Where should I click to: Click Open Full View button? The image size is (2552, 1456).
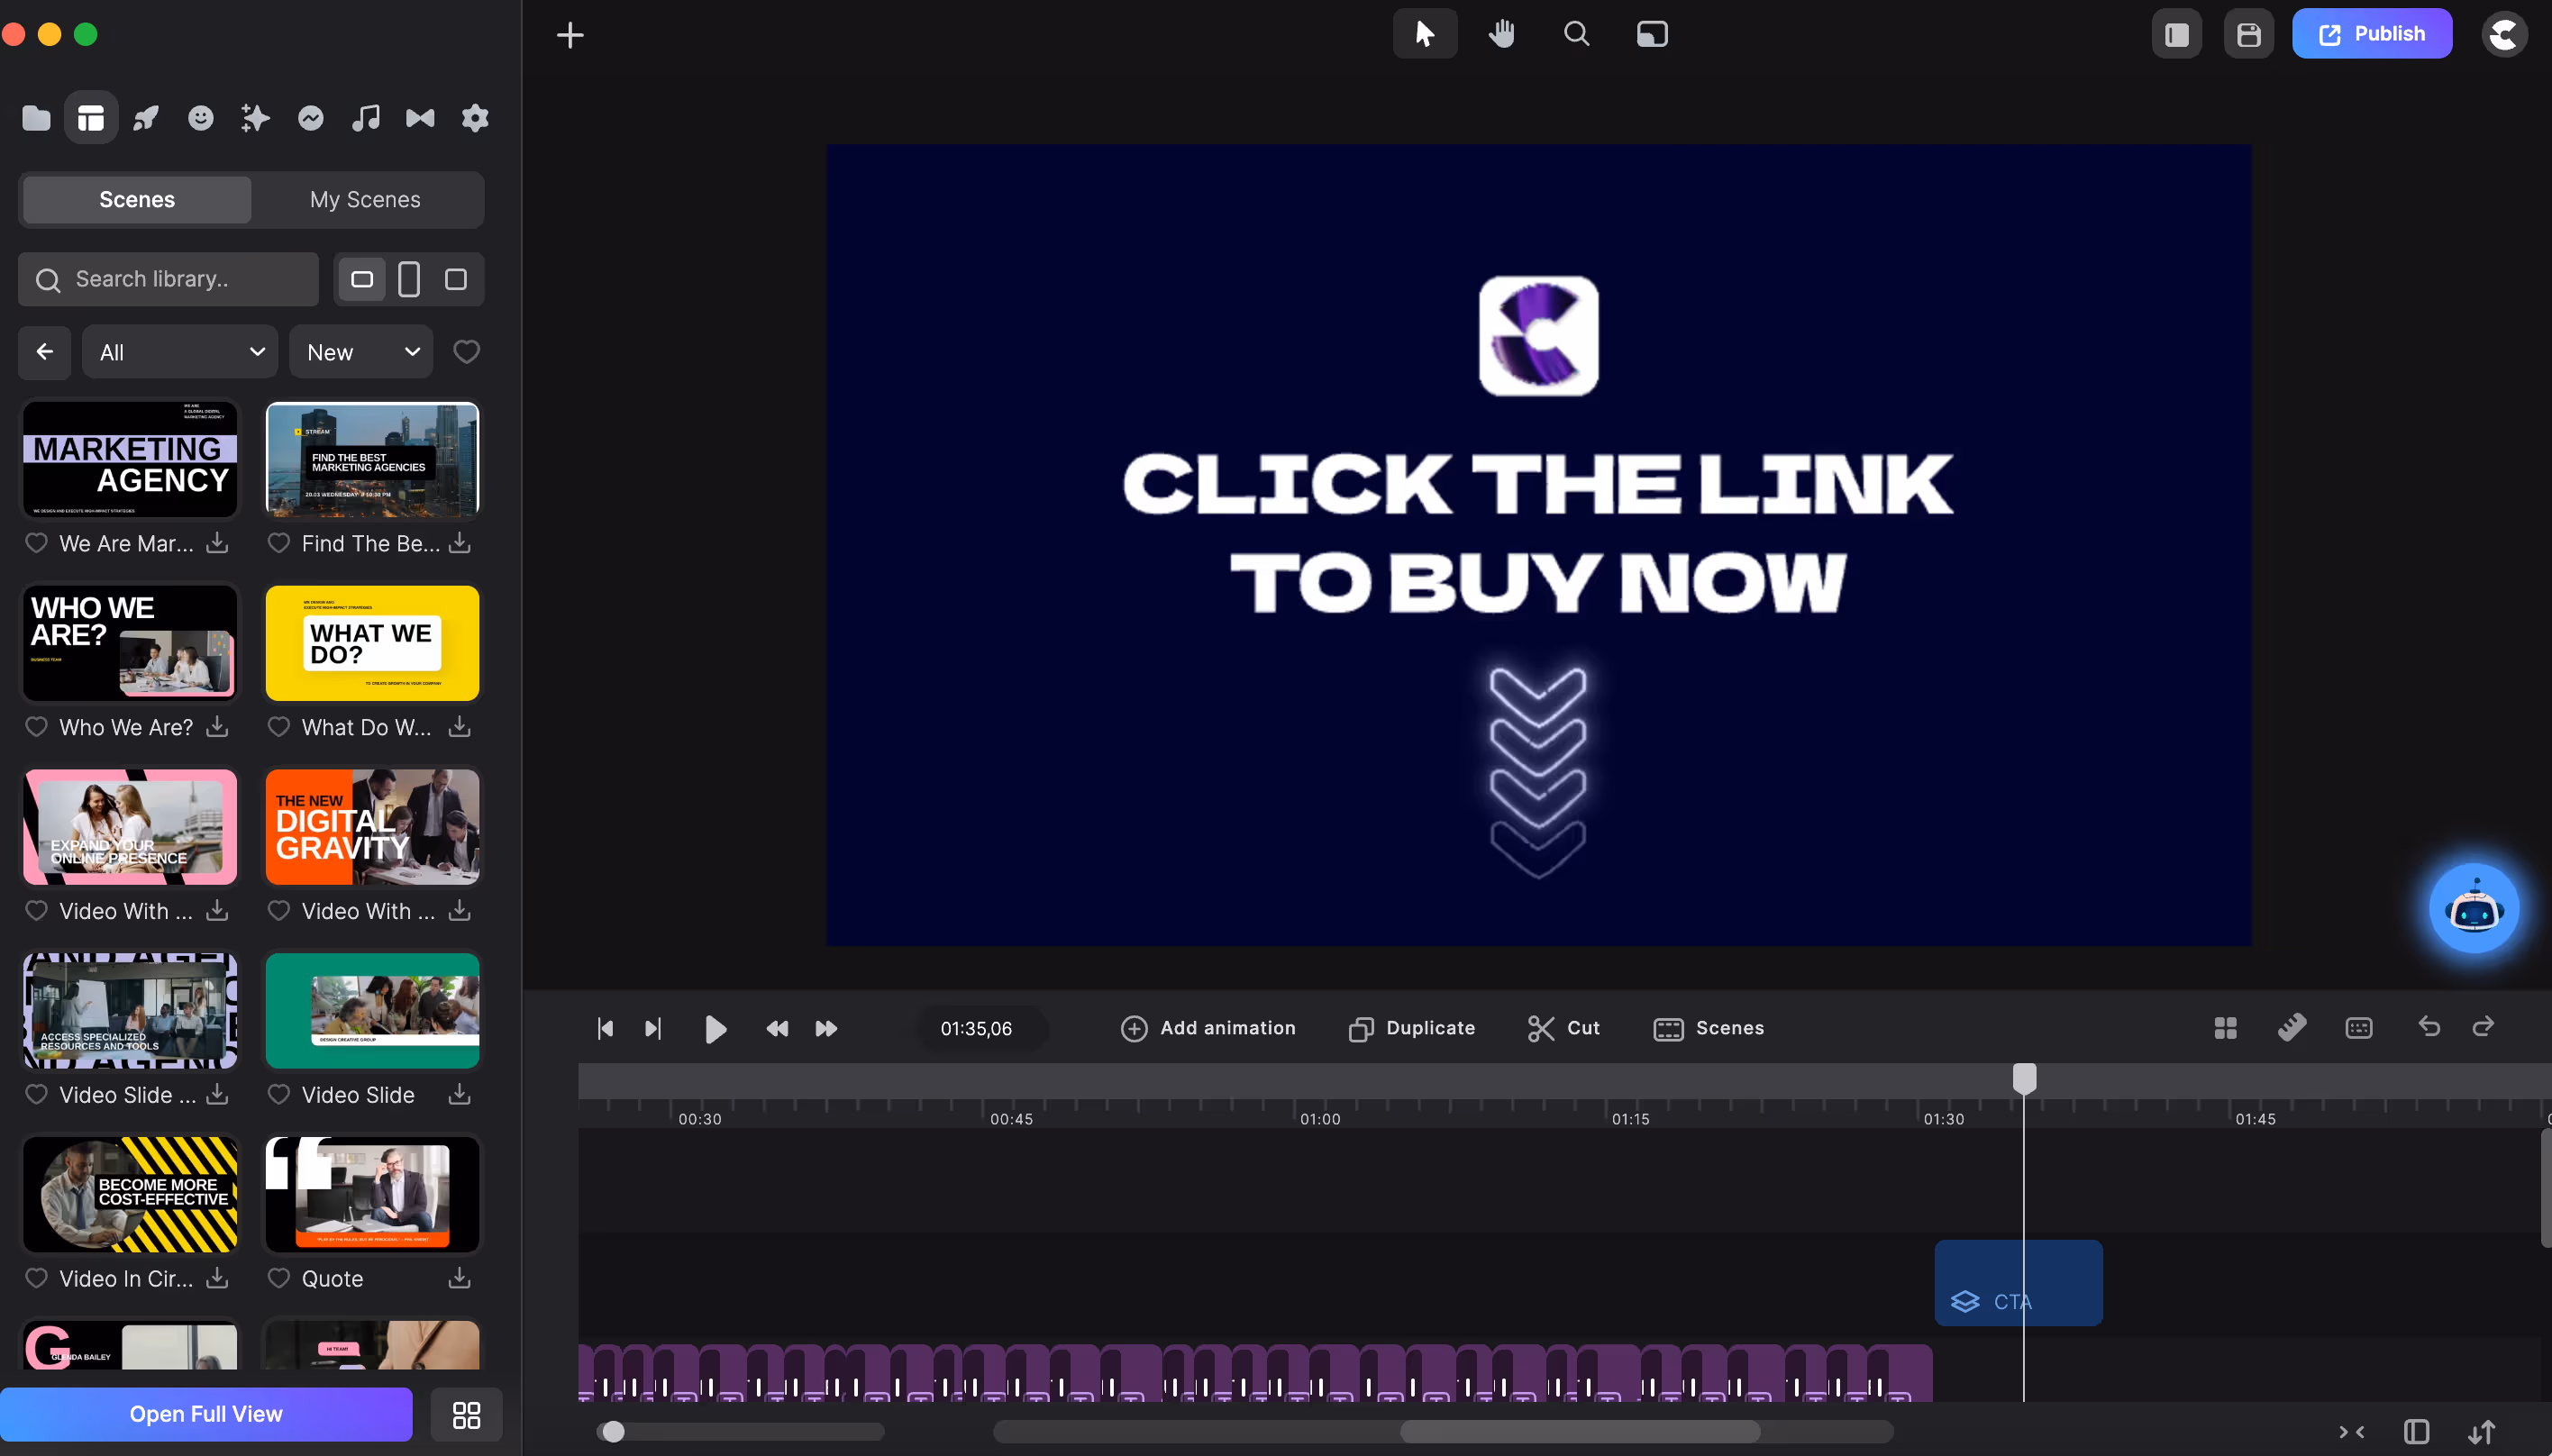coord(206,1413)
